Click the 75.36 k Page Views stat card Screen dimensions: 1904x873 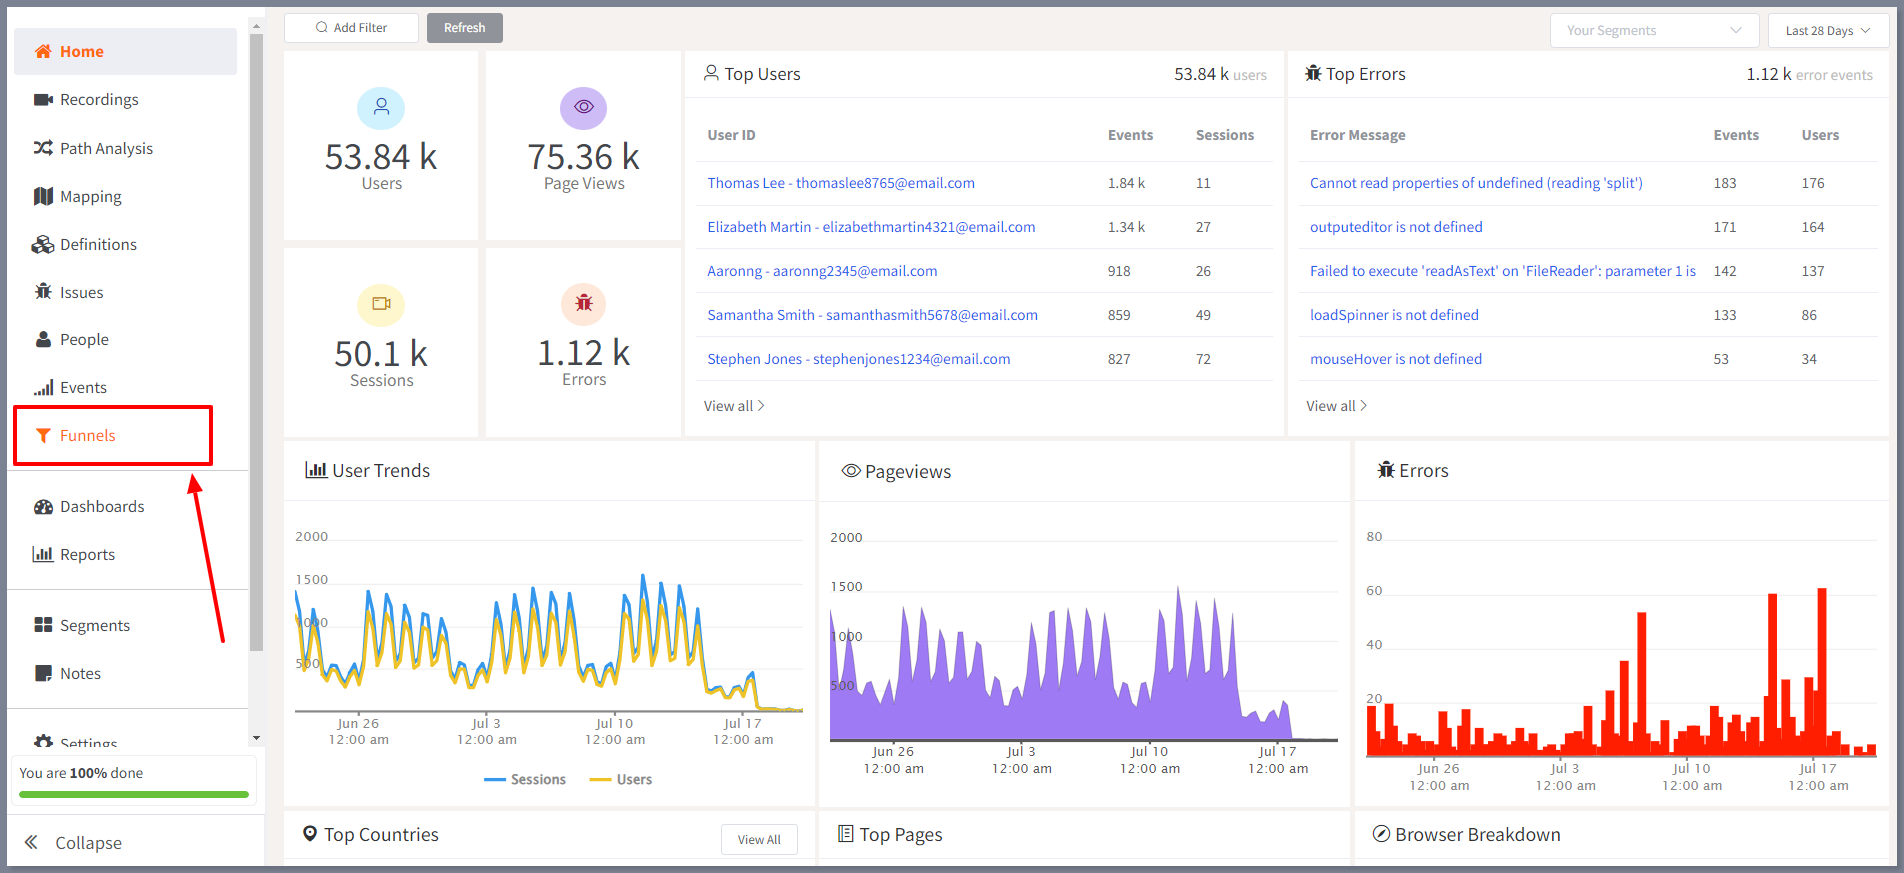[x=584, y=146]
